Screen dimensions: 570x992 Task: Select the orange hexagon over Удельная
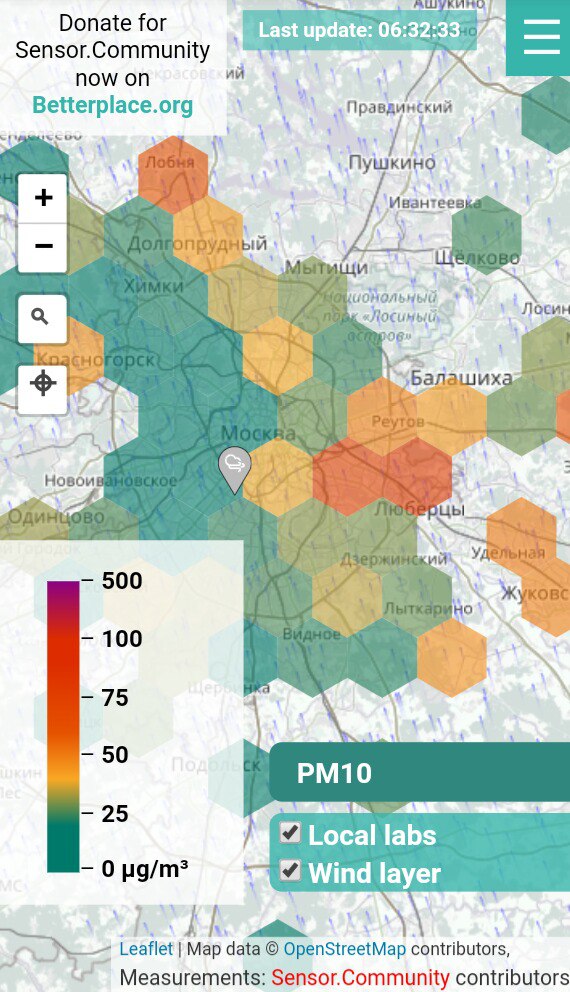521,538
